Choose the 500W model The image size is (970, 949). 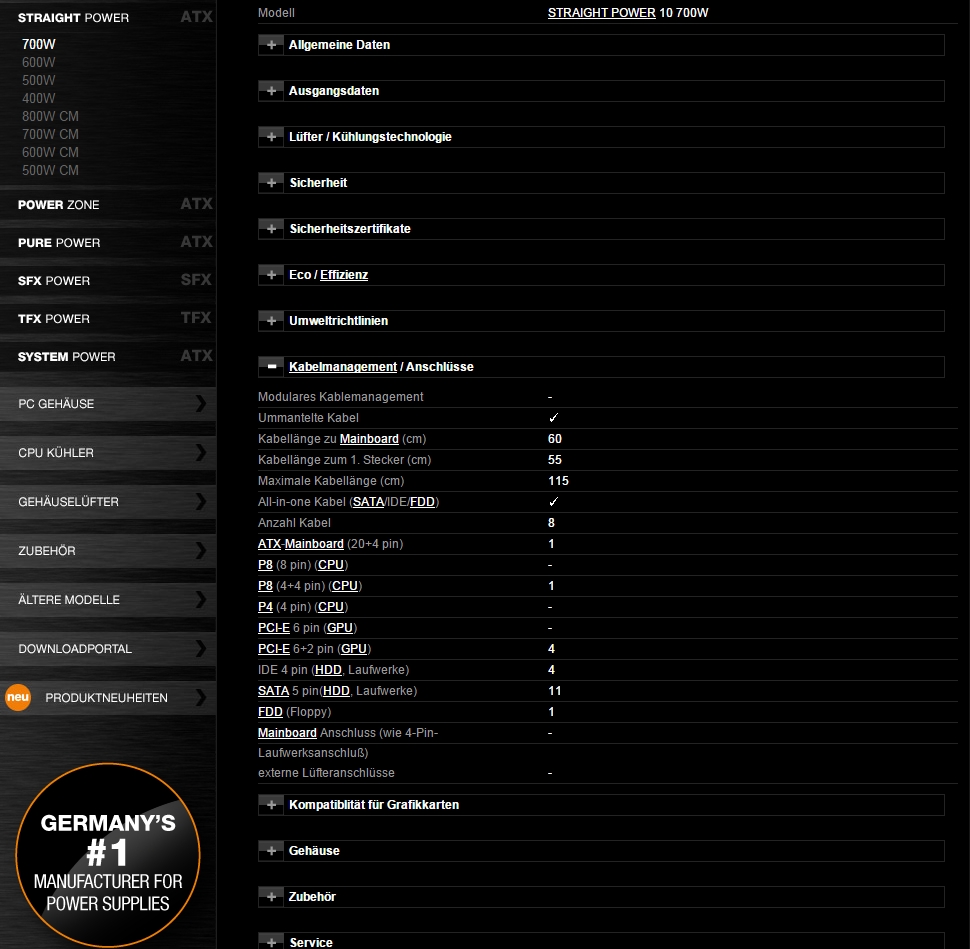click(x=38, y=80)
